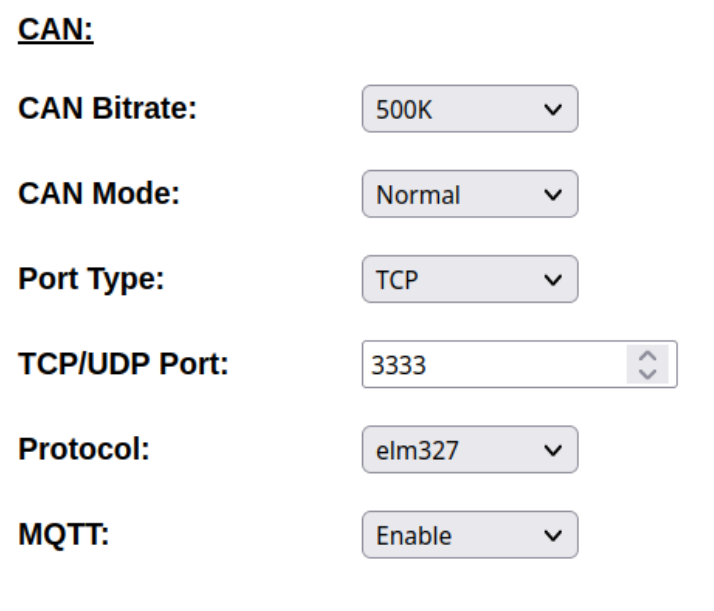Viewport: 714px width, 611px height.
Task: Click the CAN Bitrate label text
Action: [x=107, y=108]
